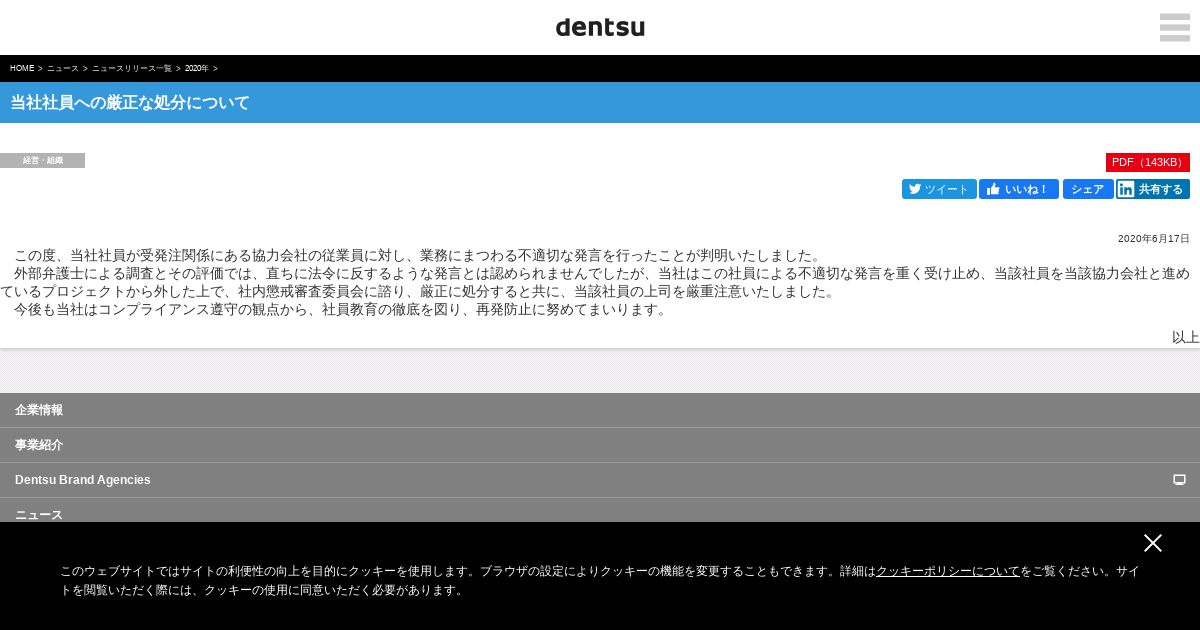
Task: Open the ニュースリリース一覧 breadcrumb link
Action: click(x=132, y=68)
